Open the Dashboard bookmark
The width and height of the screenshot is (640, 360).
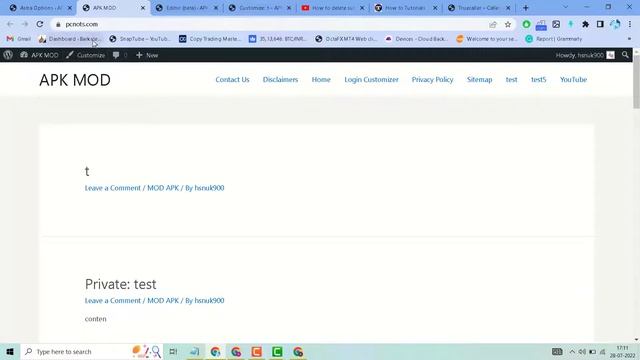coord(68,39)
